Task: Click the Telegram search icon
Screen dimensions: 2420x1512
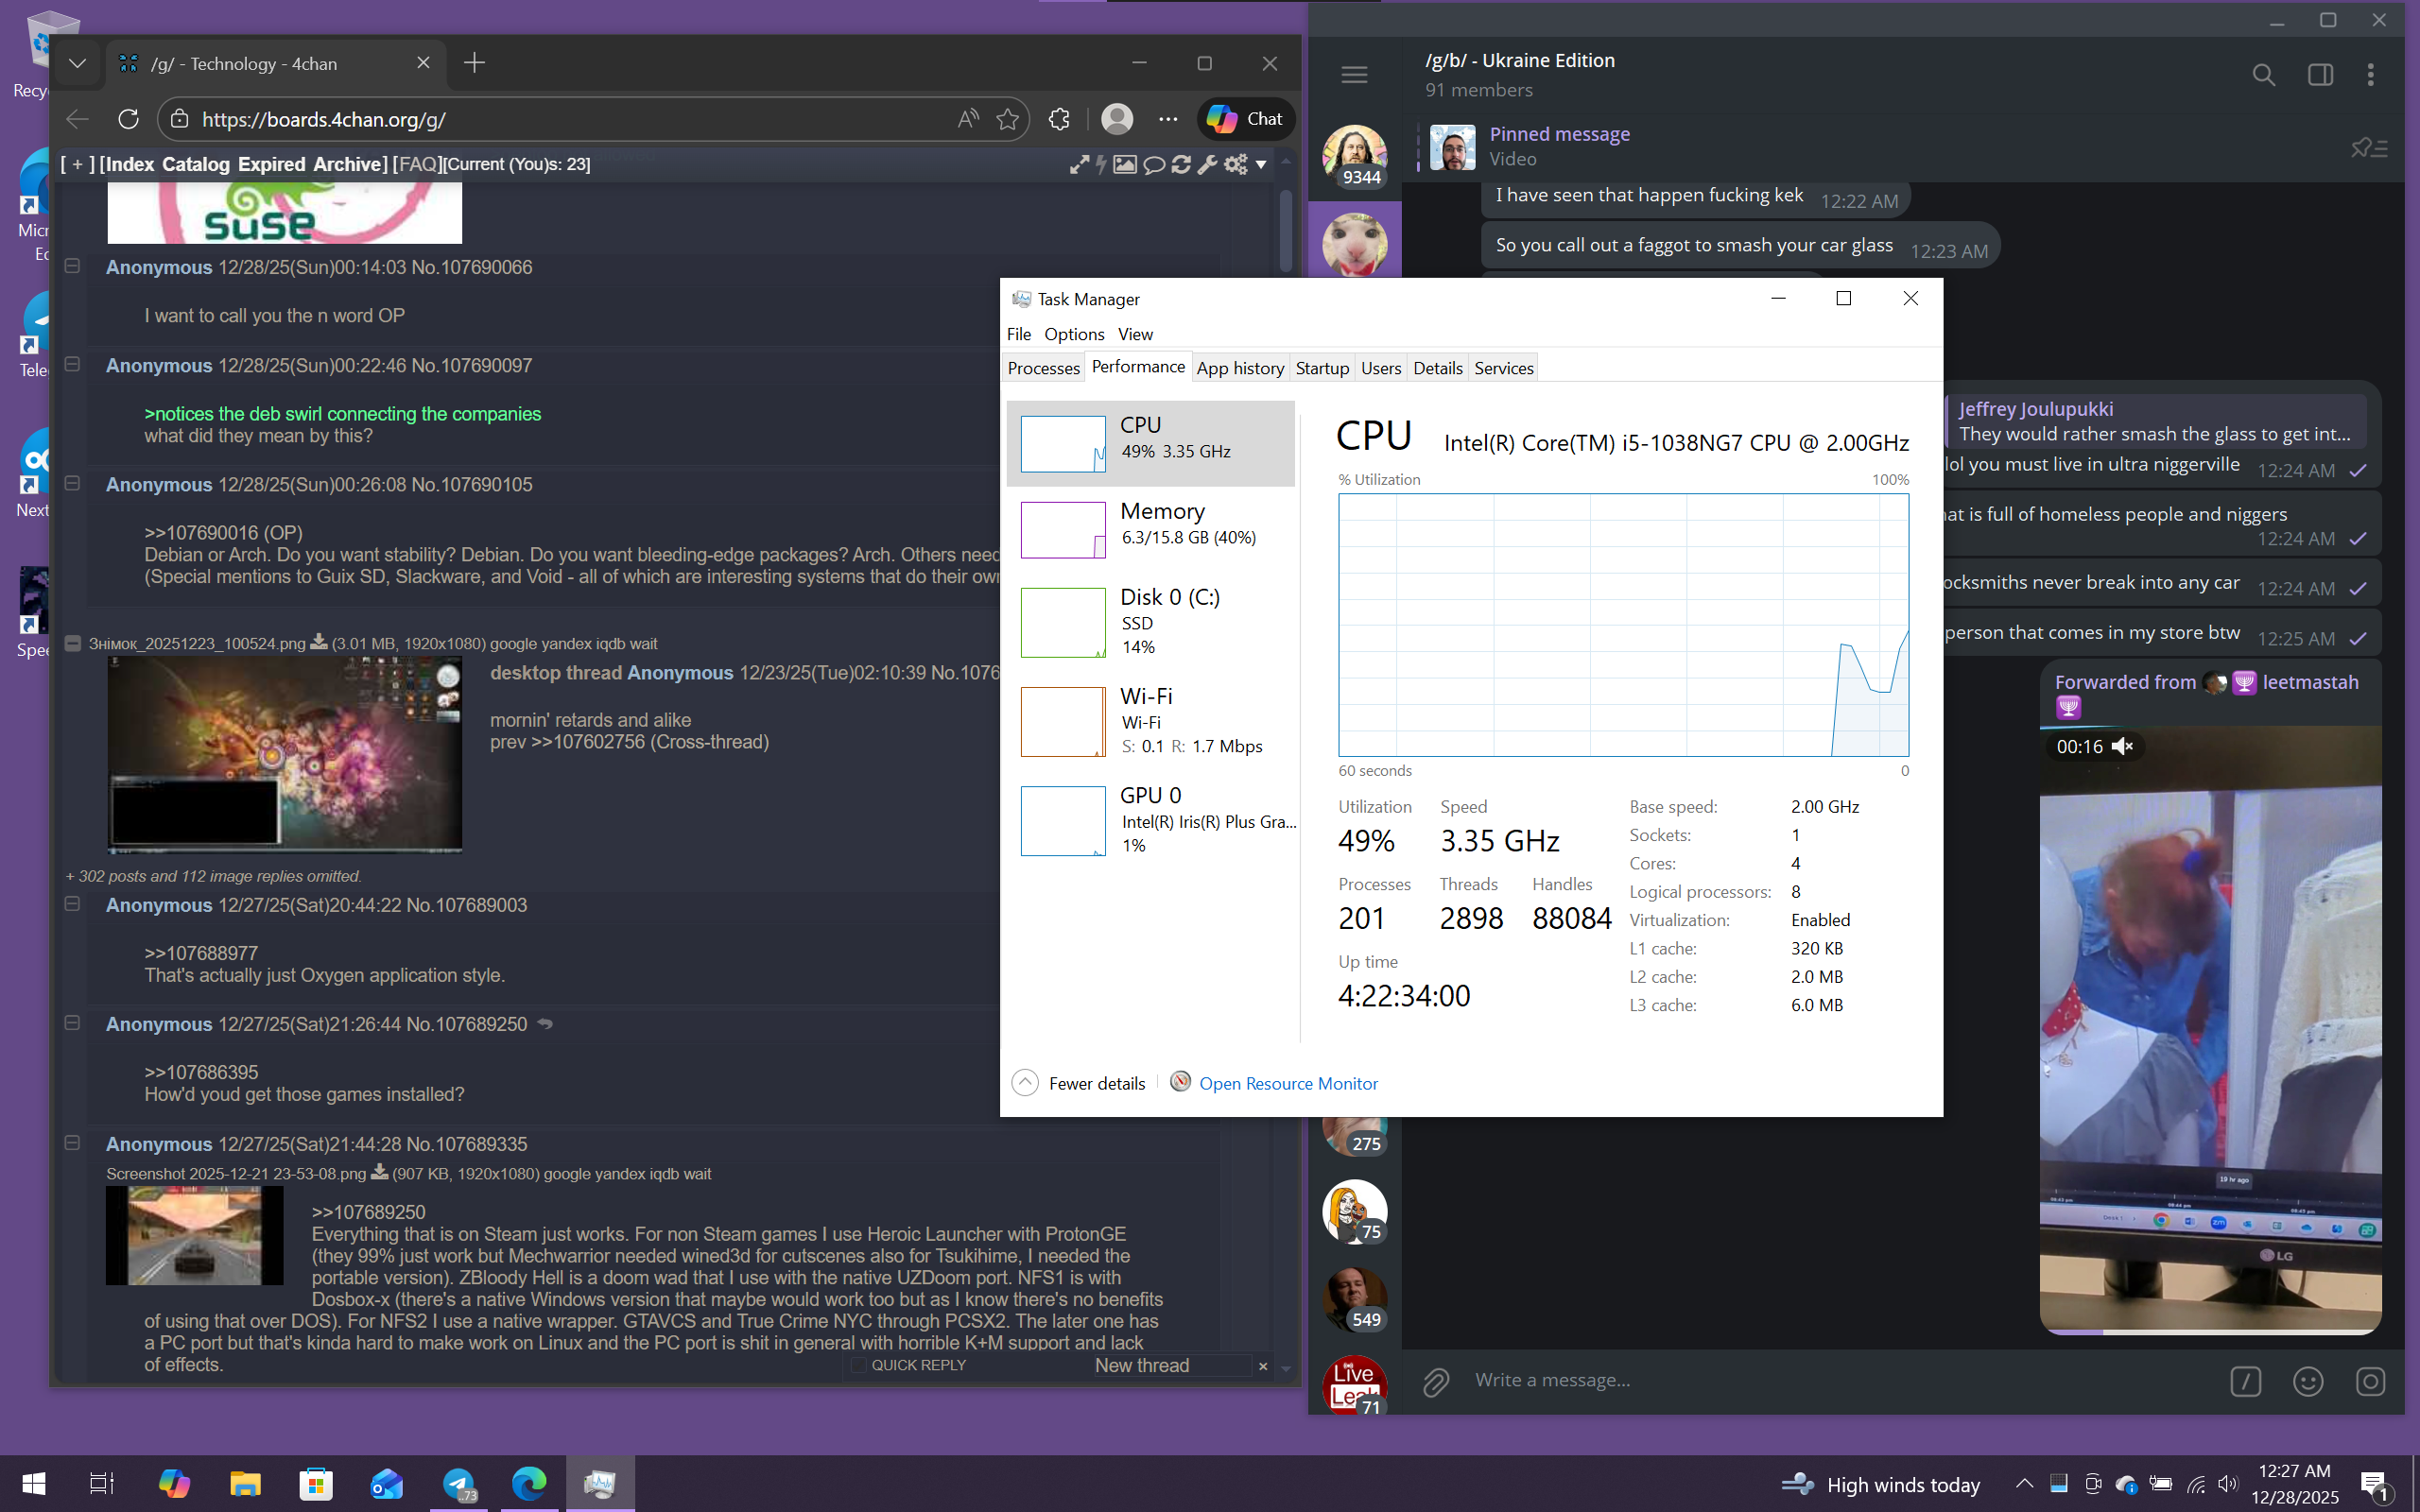Action: click(2263, 75)
